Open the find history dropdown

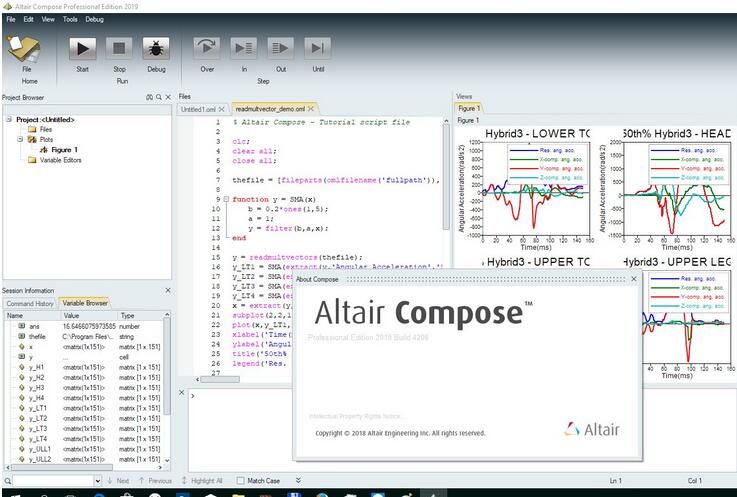(98, 481)
